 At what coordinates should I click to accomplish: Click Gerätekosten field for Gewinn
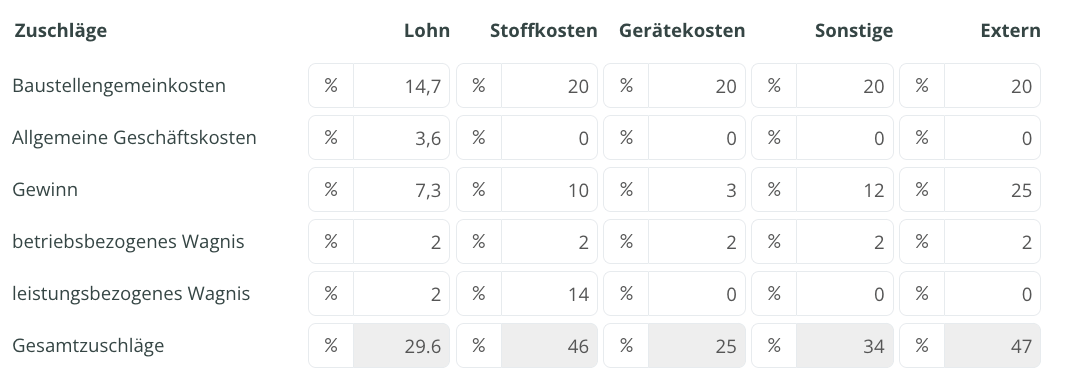coord(697,190)
